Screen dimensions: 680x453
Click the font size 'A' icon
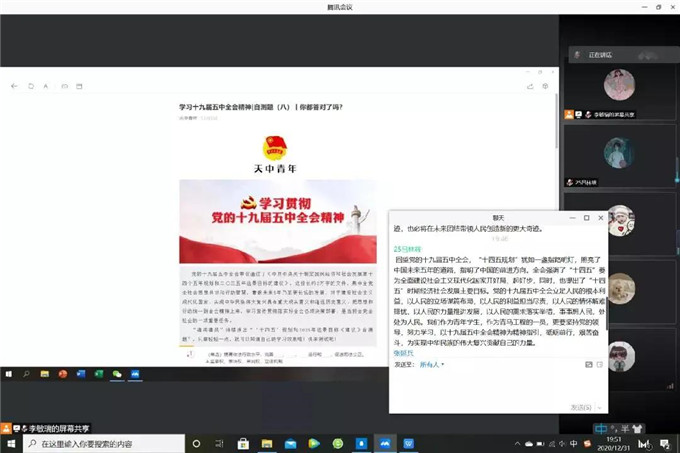coord(46,87)
